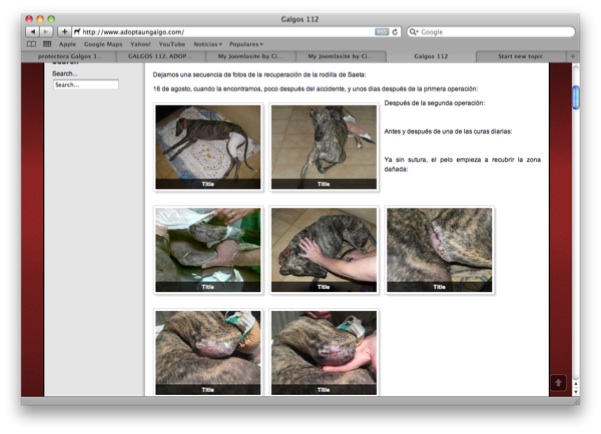Screen dimensions: 601x434
Task: Click sidebar 'Search...' label
Action: click(x=64, y=74)
